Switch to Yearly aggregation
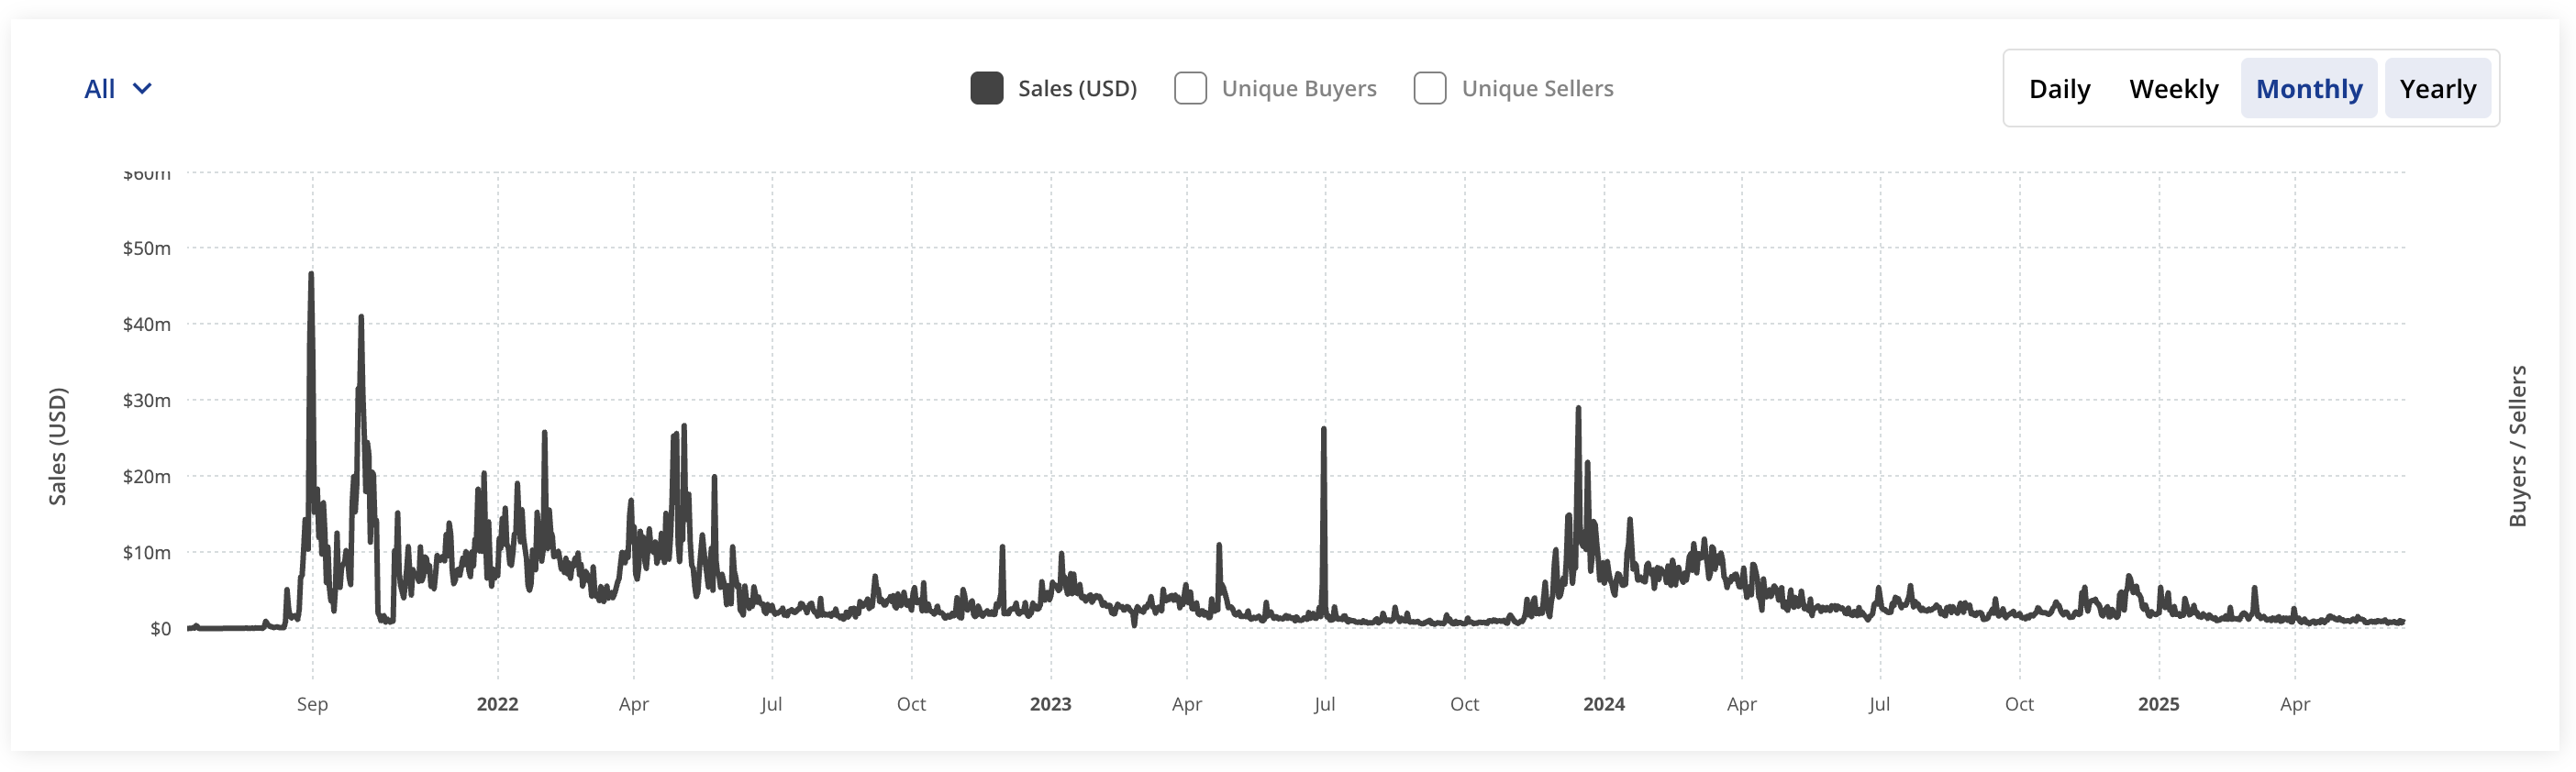The height and width of the screenshot is (772, 2576). [2438, 88]
